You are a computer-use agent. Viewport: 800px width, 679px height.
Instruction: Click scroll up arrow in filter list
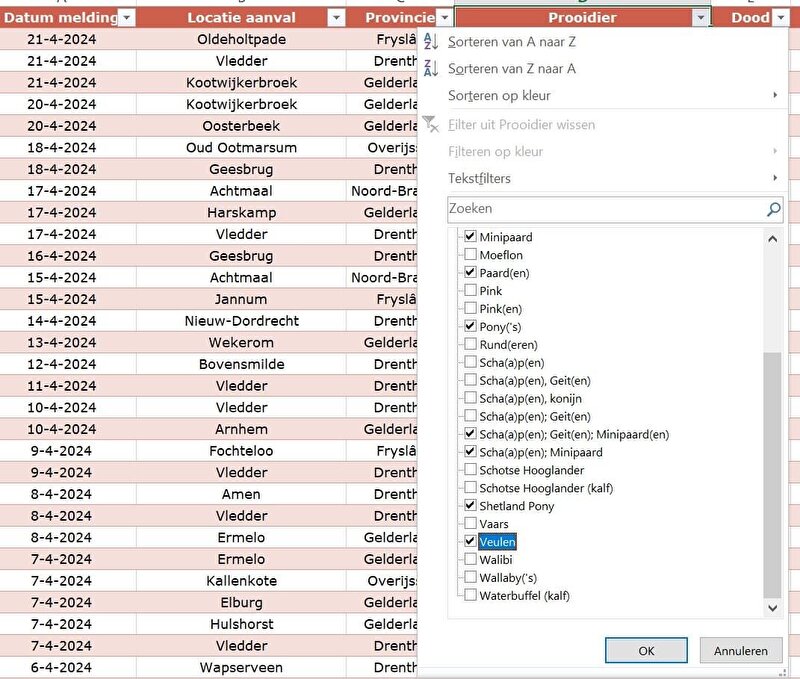[772, 238]
